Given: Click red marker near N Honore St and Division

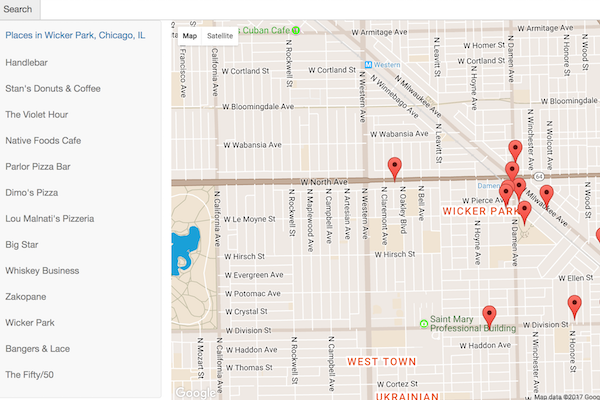Looking at the screenshot, I should click(574, 307).
